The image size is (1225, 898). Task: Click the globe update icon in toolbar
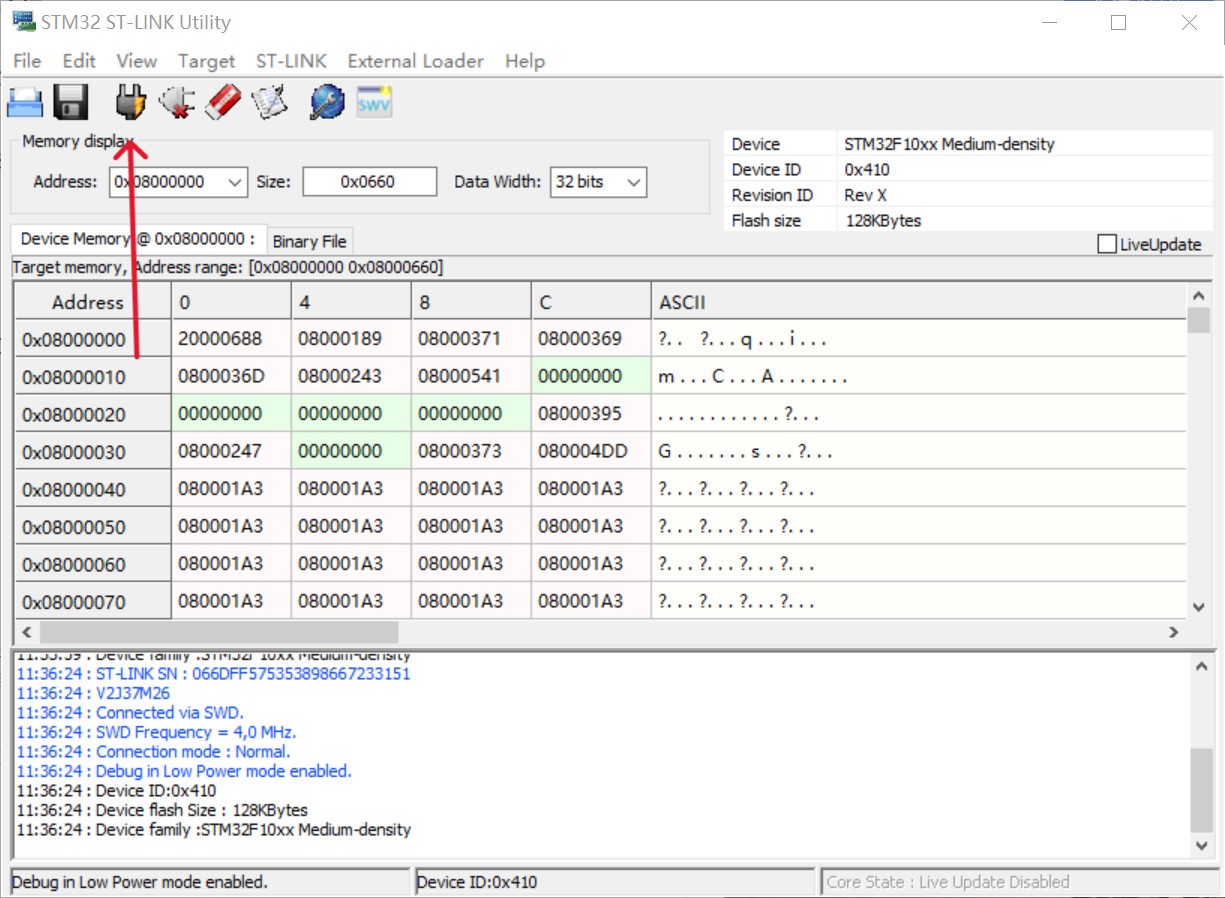coord(327,101)
